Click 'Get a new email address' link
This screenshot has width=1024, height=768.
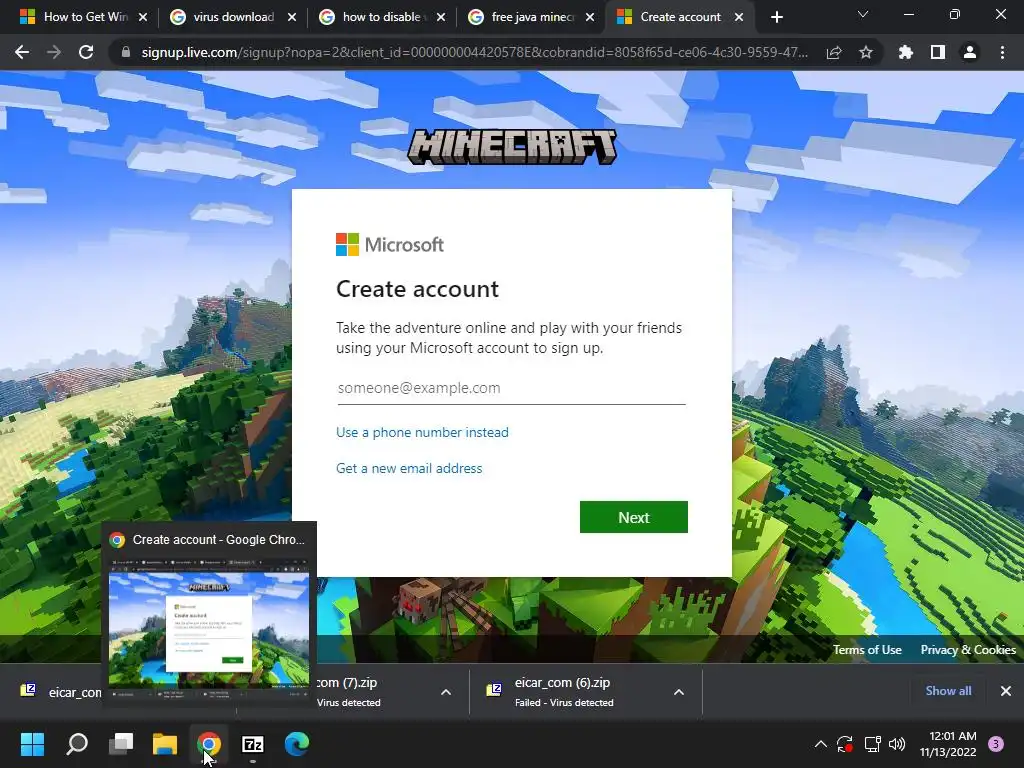click(x=409, y=468)
